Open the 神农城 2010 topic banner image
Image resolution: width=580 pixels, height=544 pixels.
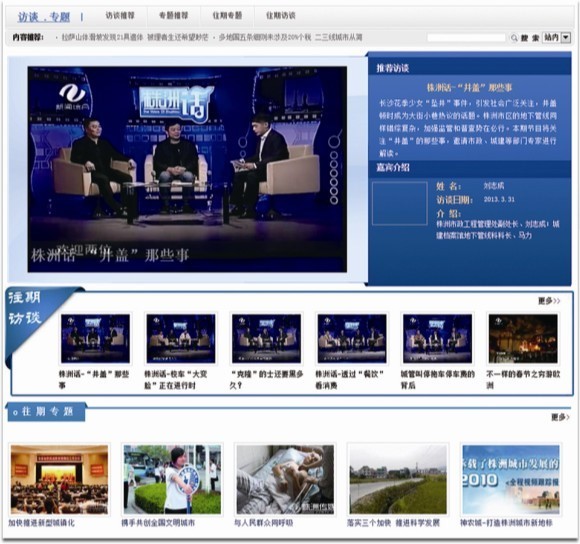511,479
